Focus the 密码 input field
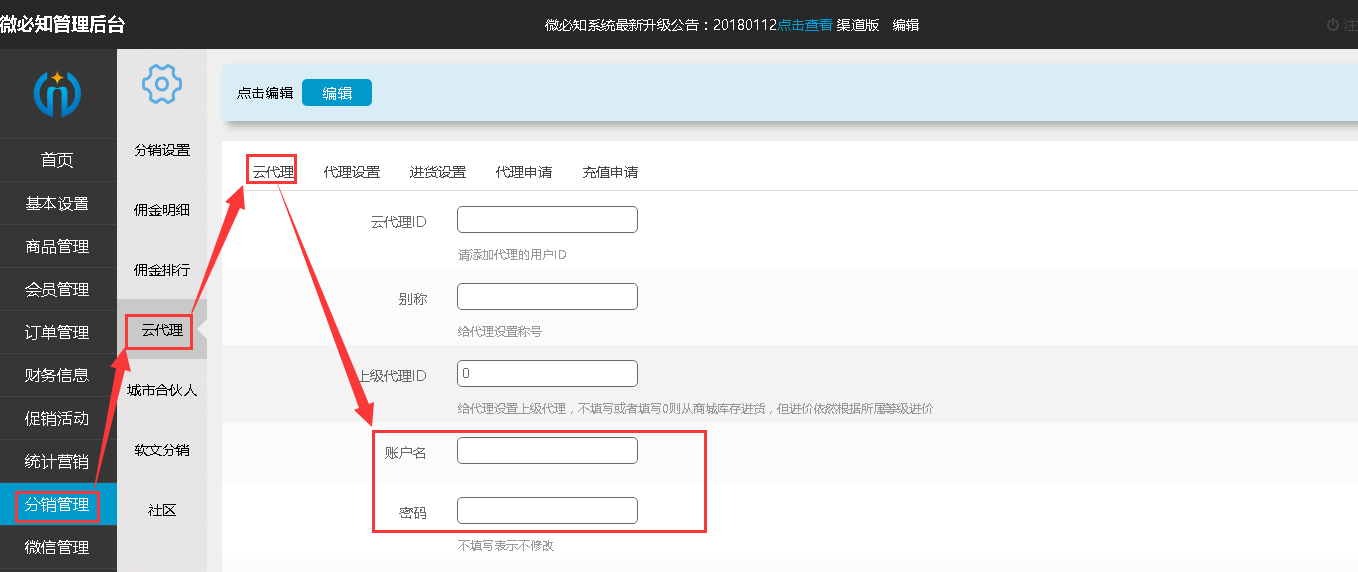Screen dimensions: 1358x572 (547, 511)
